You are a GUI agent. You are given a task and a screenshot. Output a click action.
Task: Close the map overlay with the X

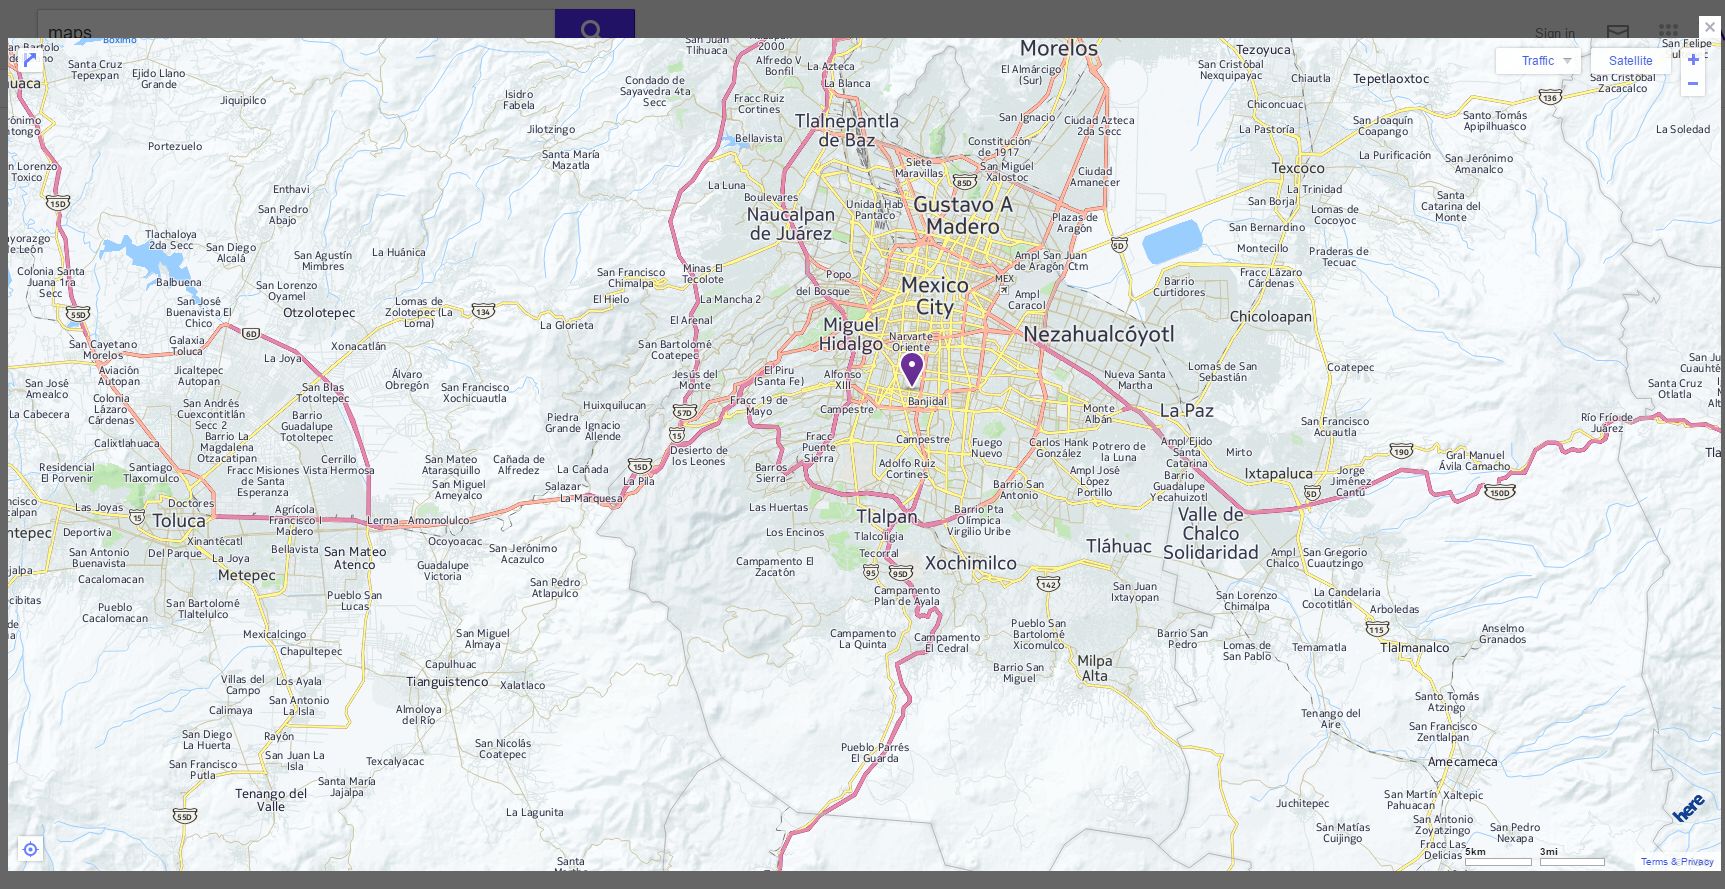click(1710, 27)
